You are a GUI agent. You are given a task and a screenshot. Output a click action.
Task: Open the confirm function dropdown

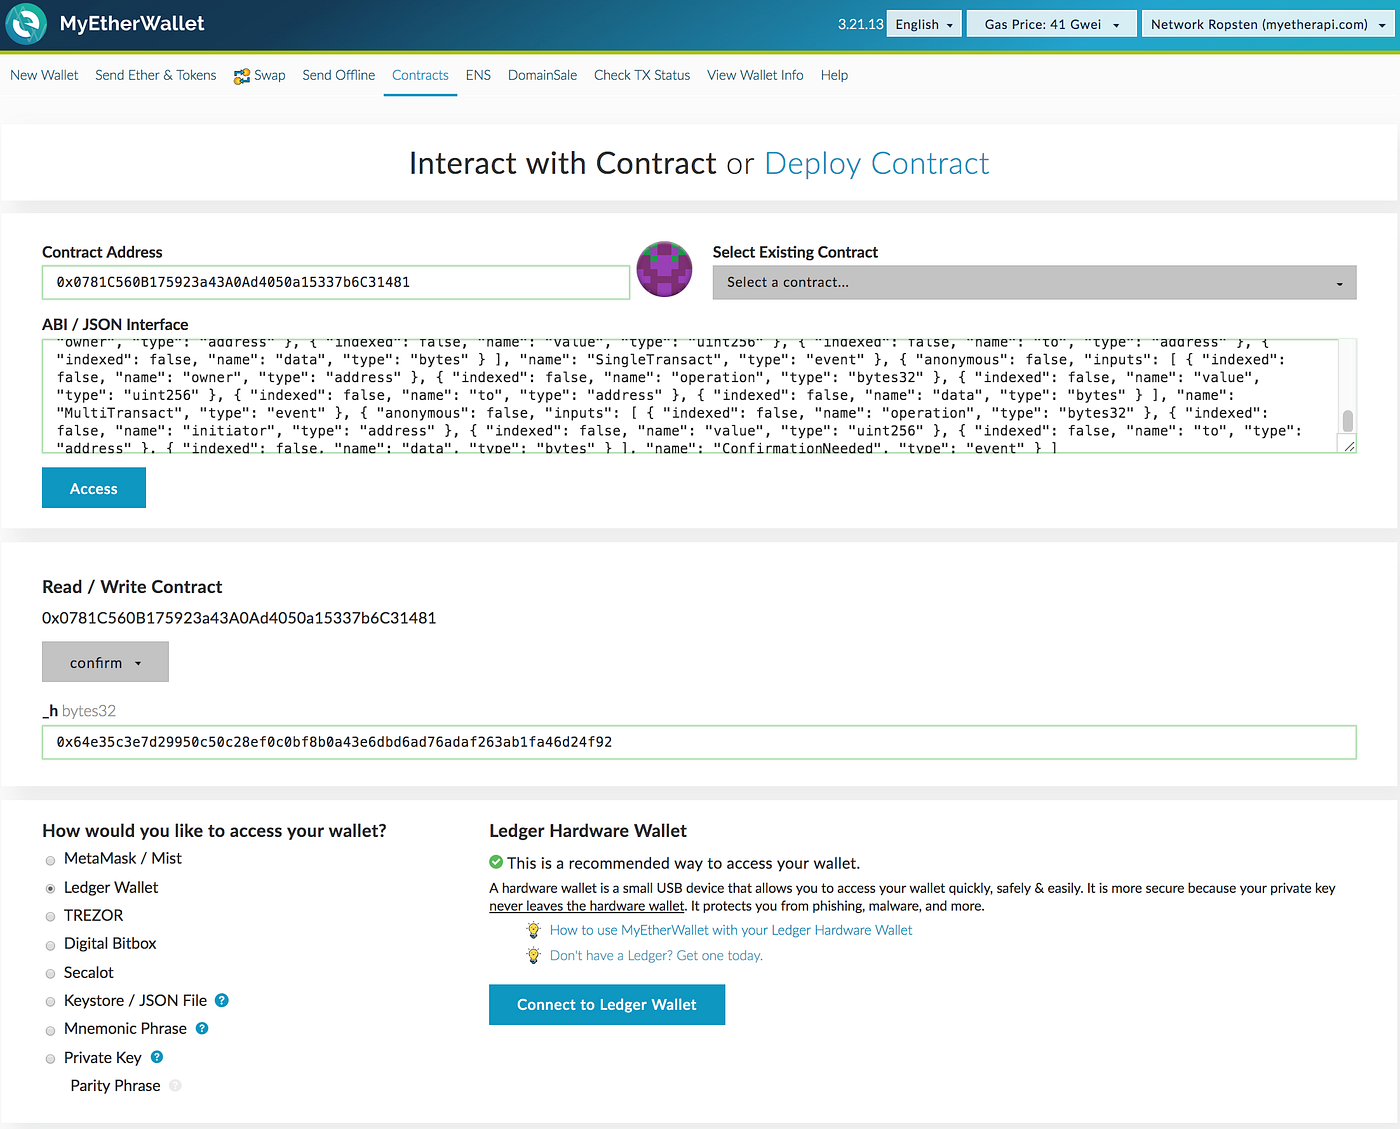point(105,662)
